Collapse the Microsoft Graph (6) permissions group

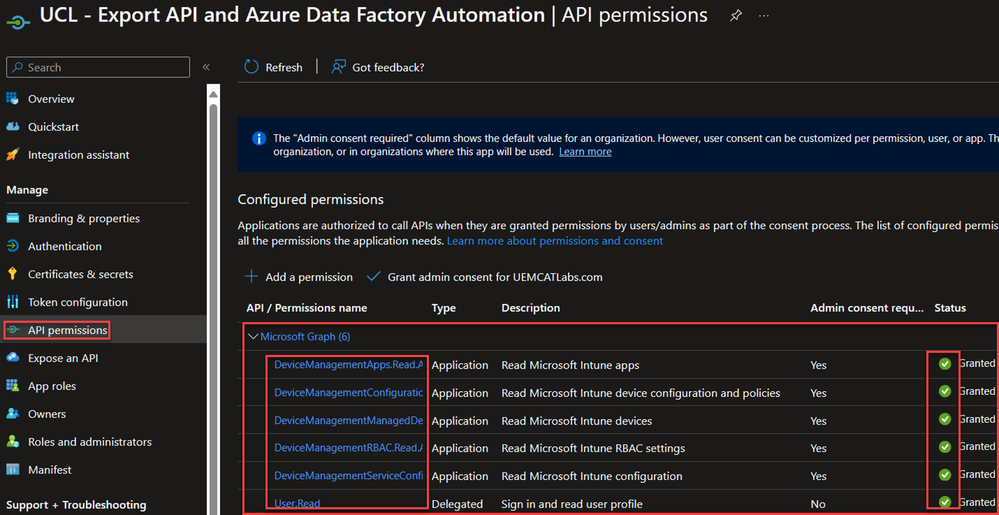(253, 337)
